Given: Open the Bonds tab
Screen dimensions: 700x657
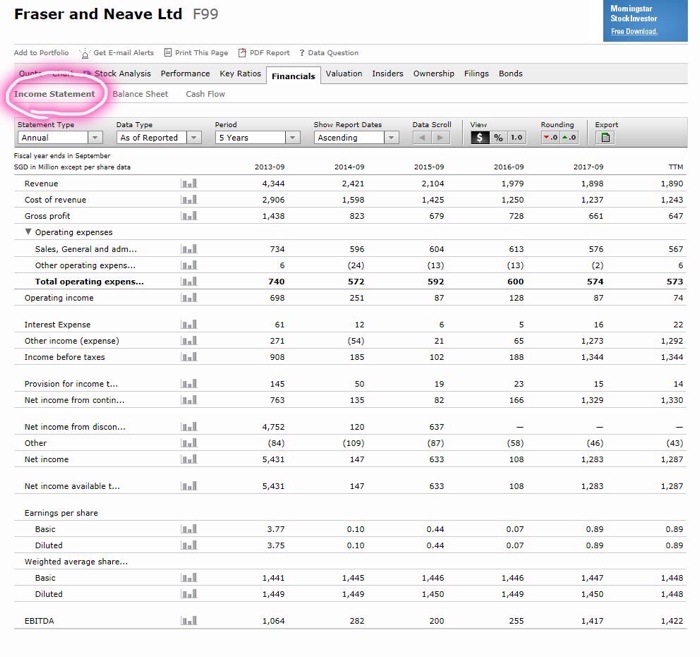Looking at the screenshot, I should pos(511,74).
